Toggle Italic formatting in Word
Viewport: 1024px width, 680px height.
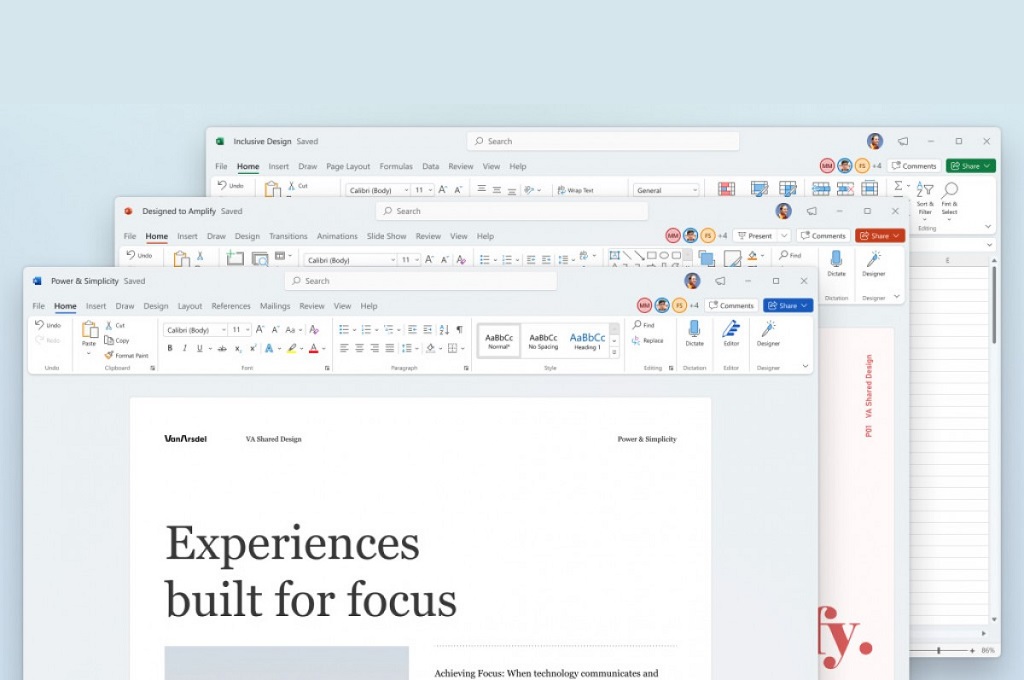point(185,348)
